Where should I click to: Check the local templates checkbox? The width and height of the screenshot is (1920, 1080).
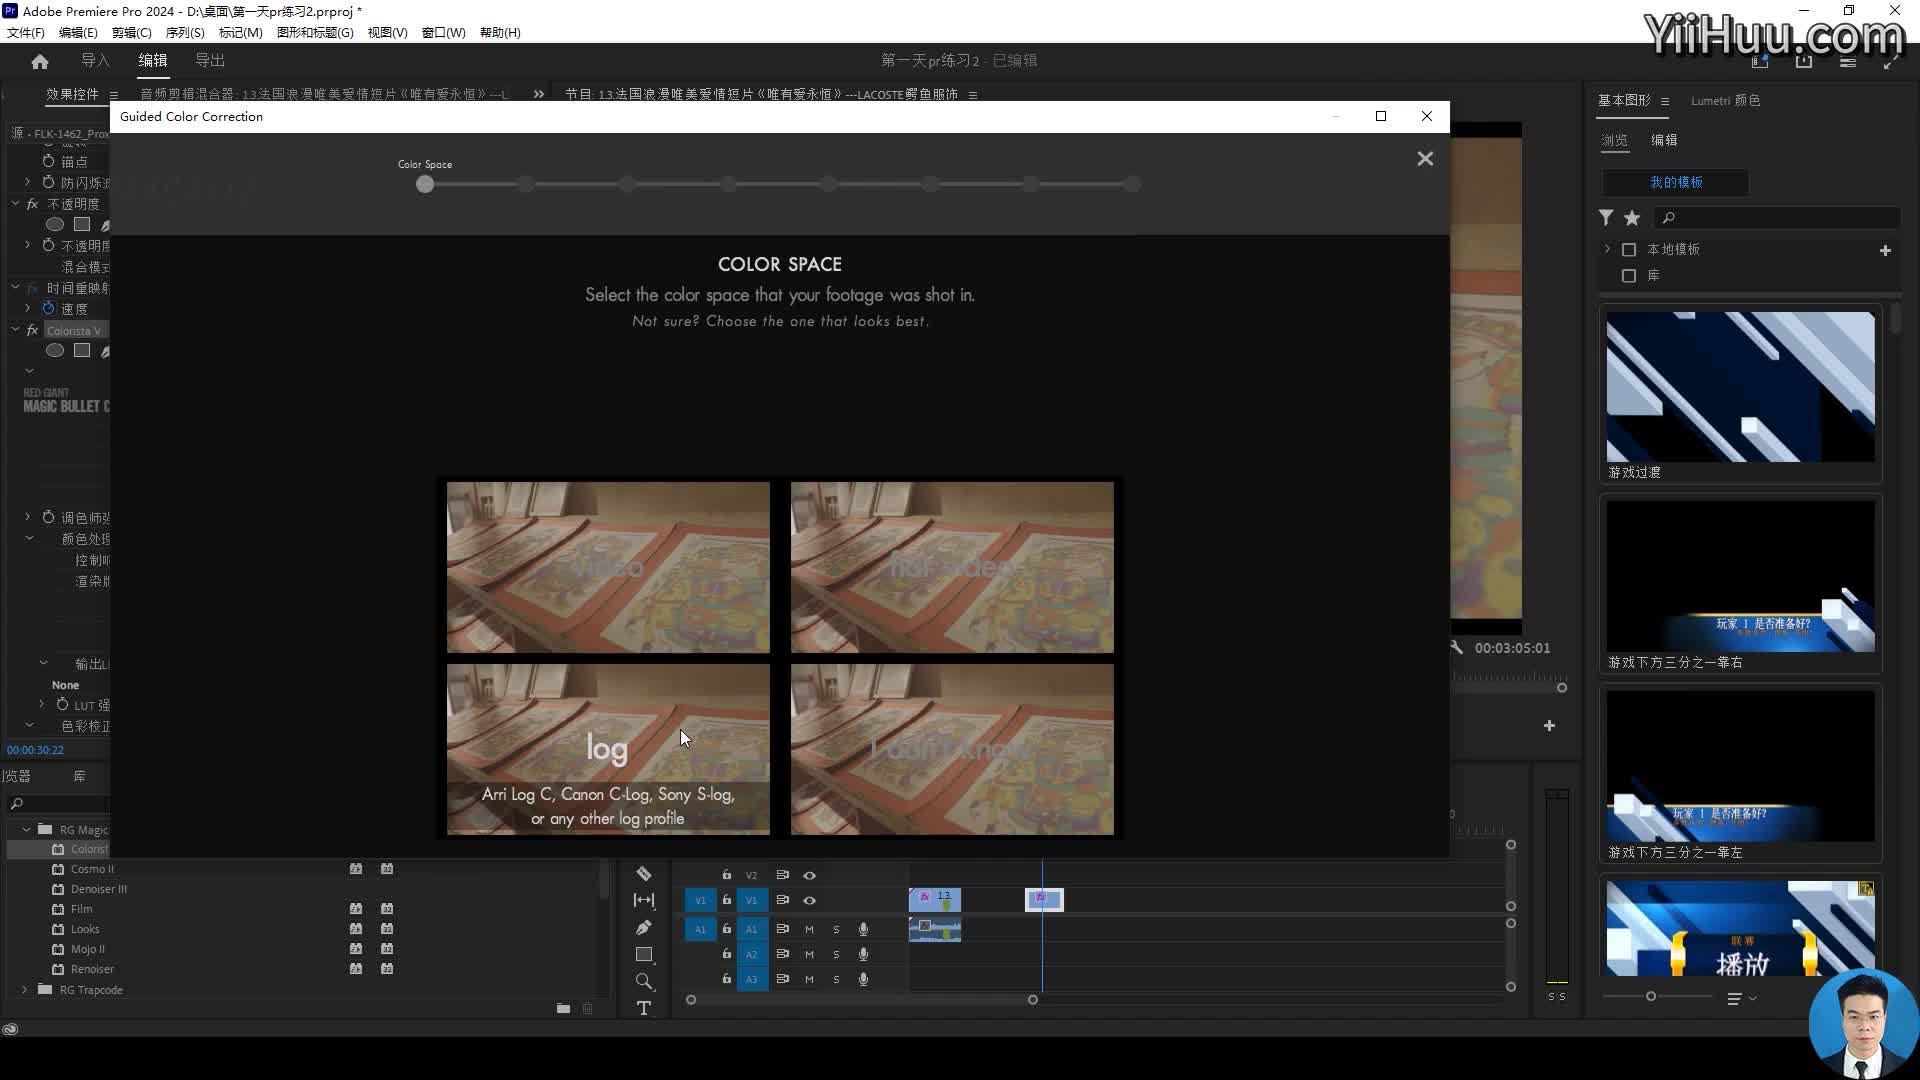pos(1629,250)
